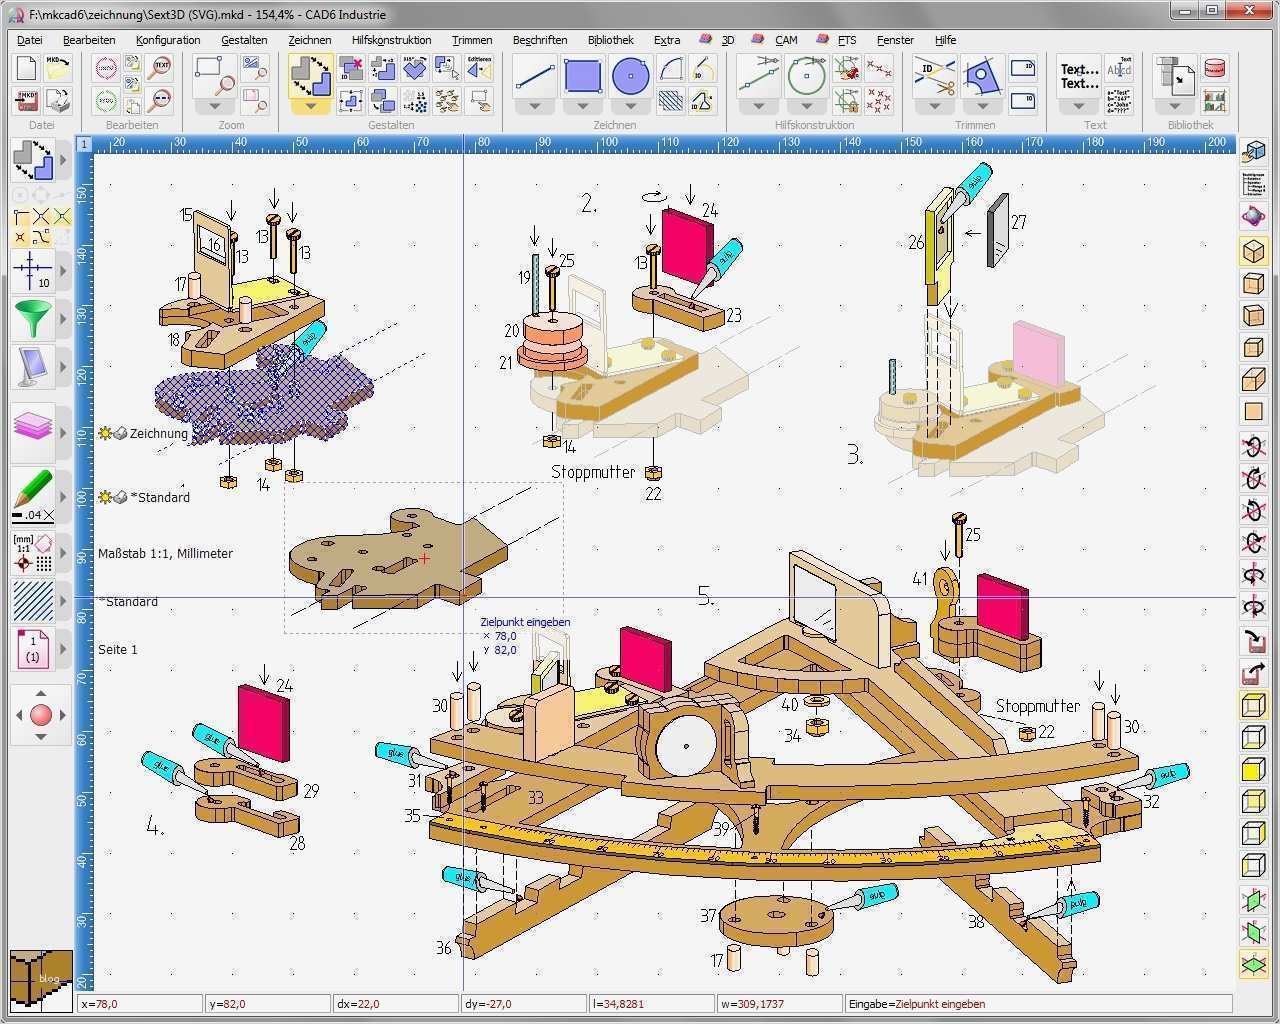Click the page 1 (1) selector icon
Image resolution: width=1280 pixels, height=1024 pixels.
pos(32,649)
